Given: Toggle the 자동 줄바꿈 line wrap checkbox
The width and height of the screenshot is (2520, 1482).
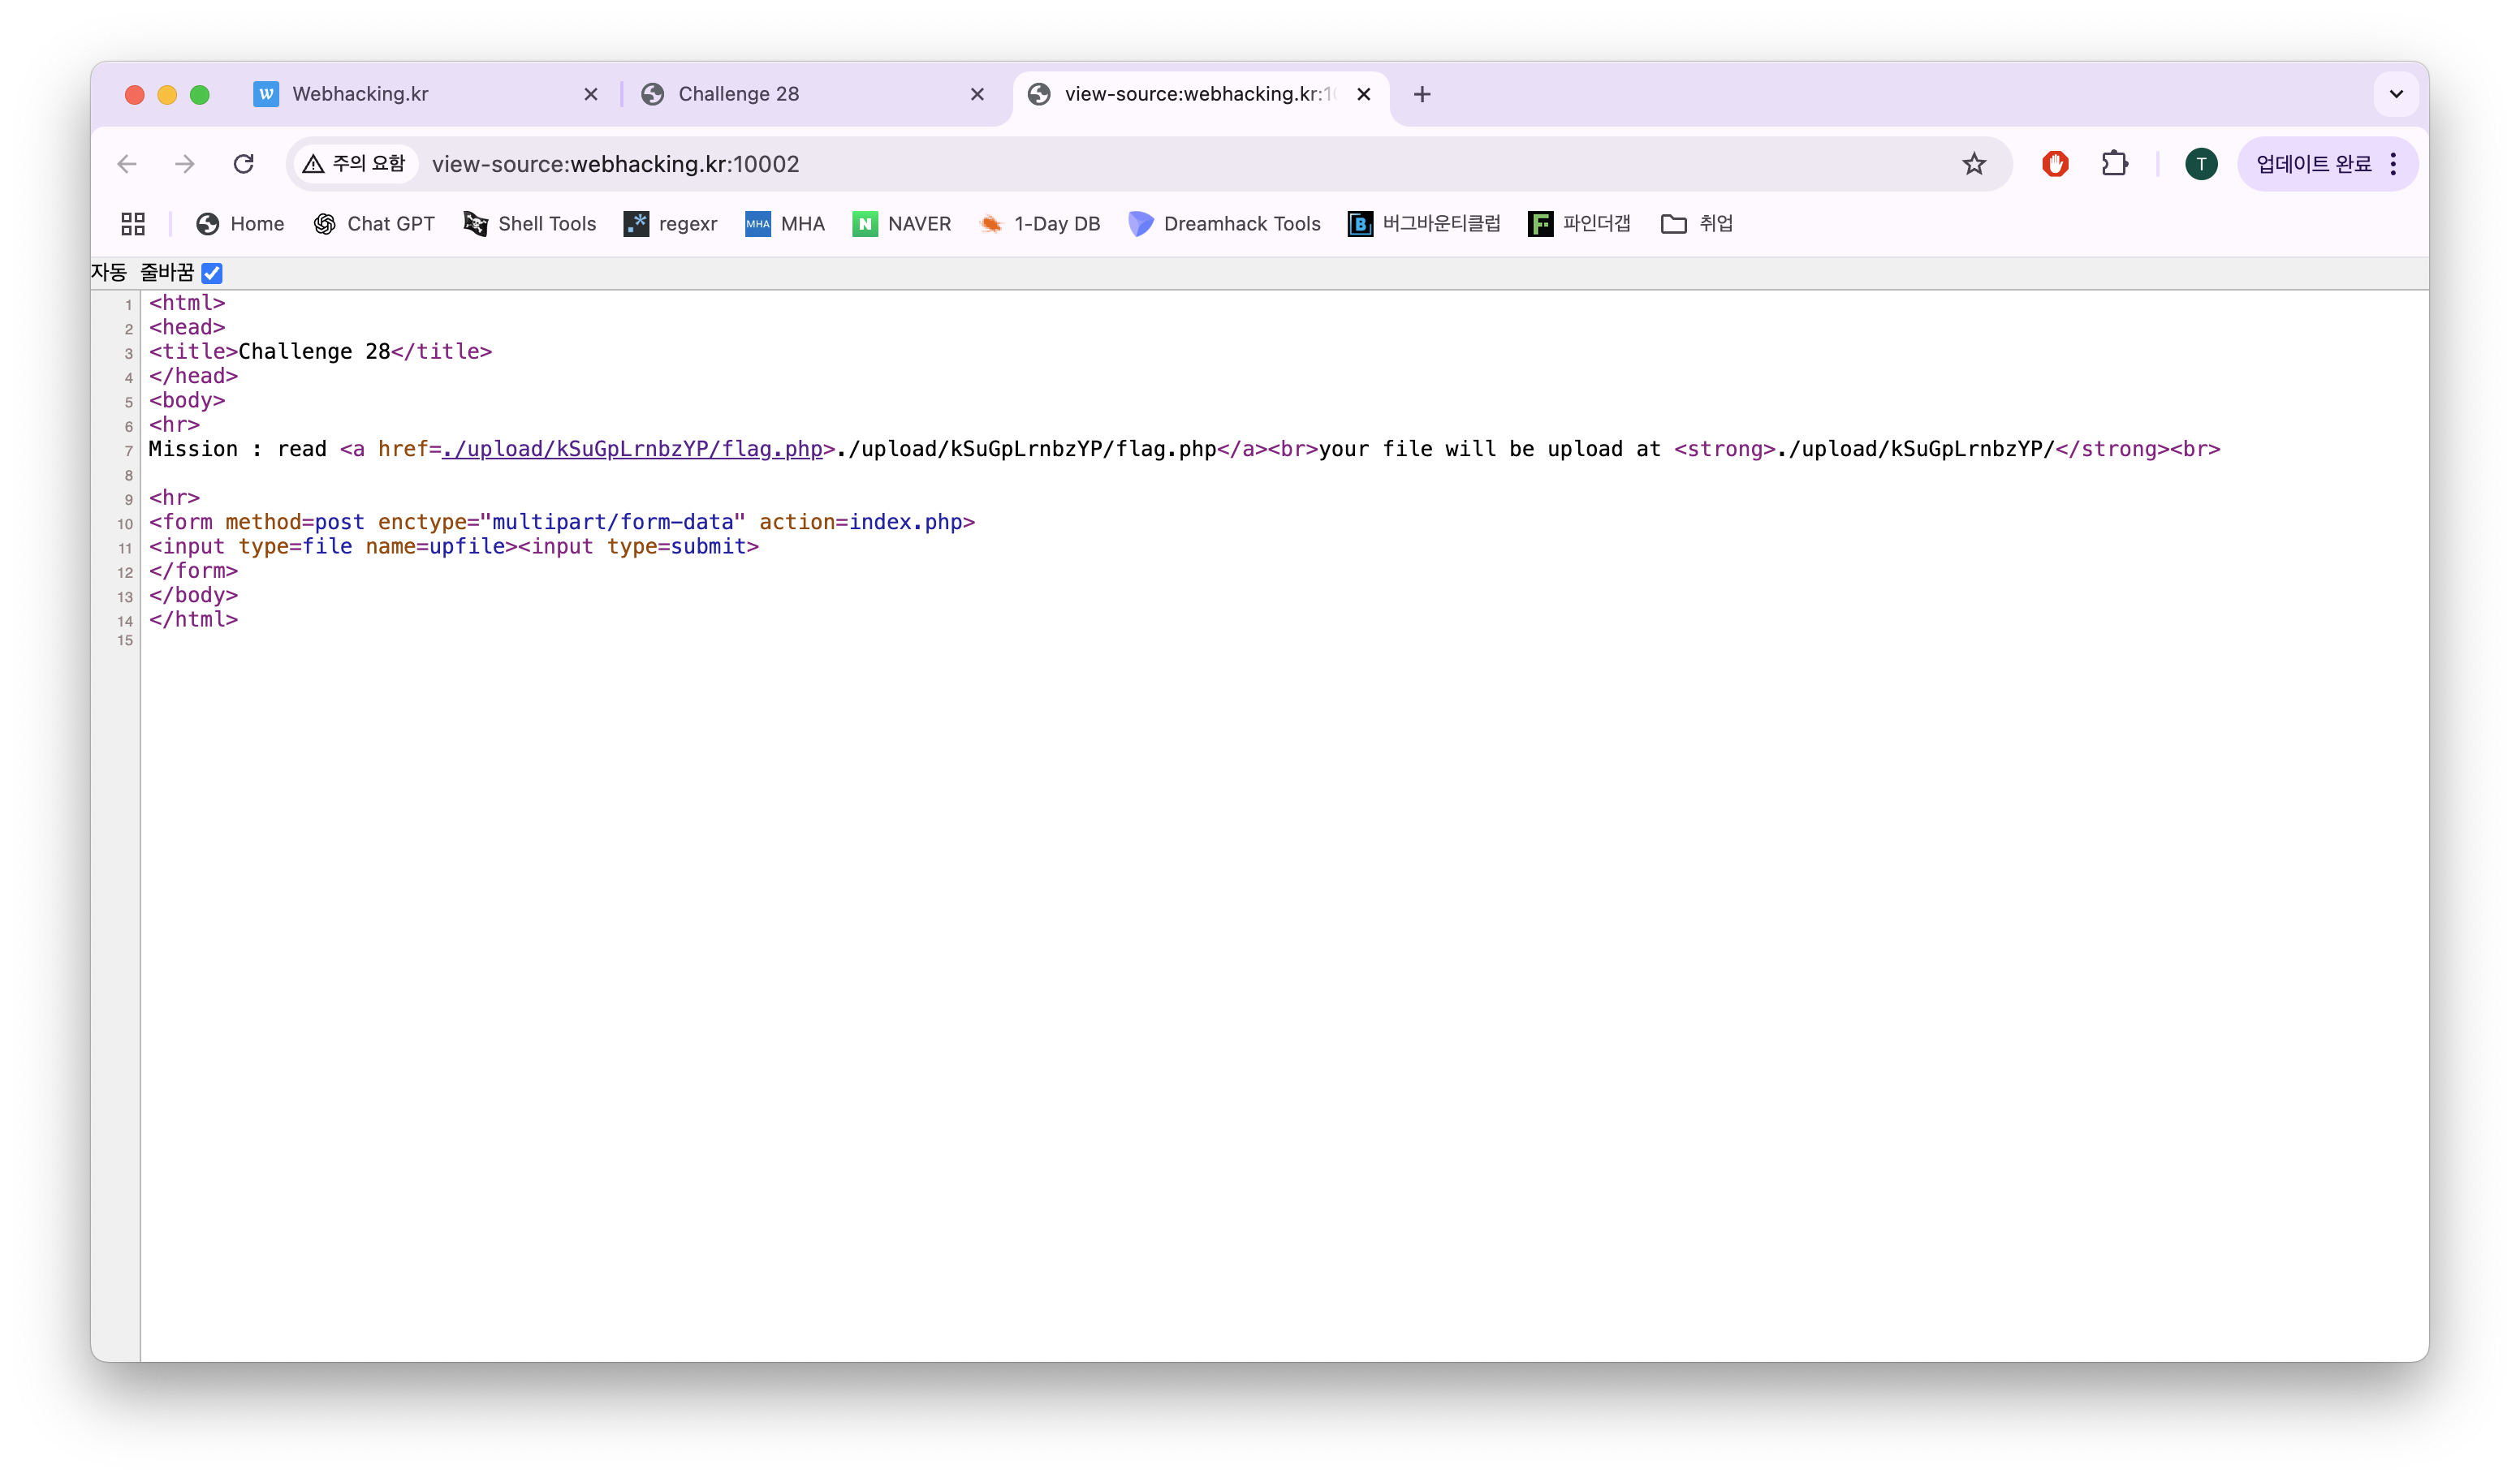Looking at the screenshot, I should [212, 273].
